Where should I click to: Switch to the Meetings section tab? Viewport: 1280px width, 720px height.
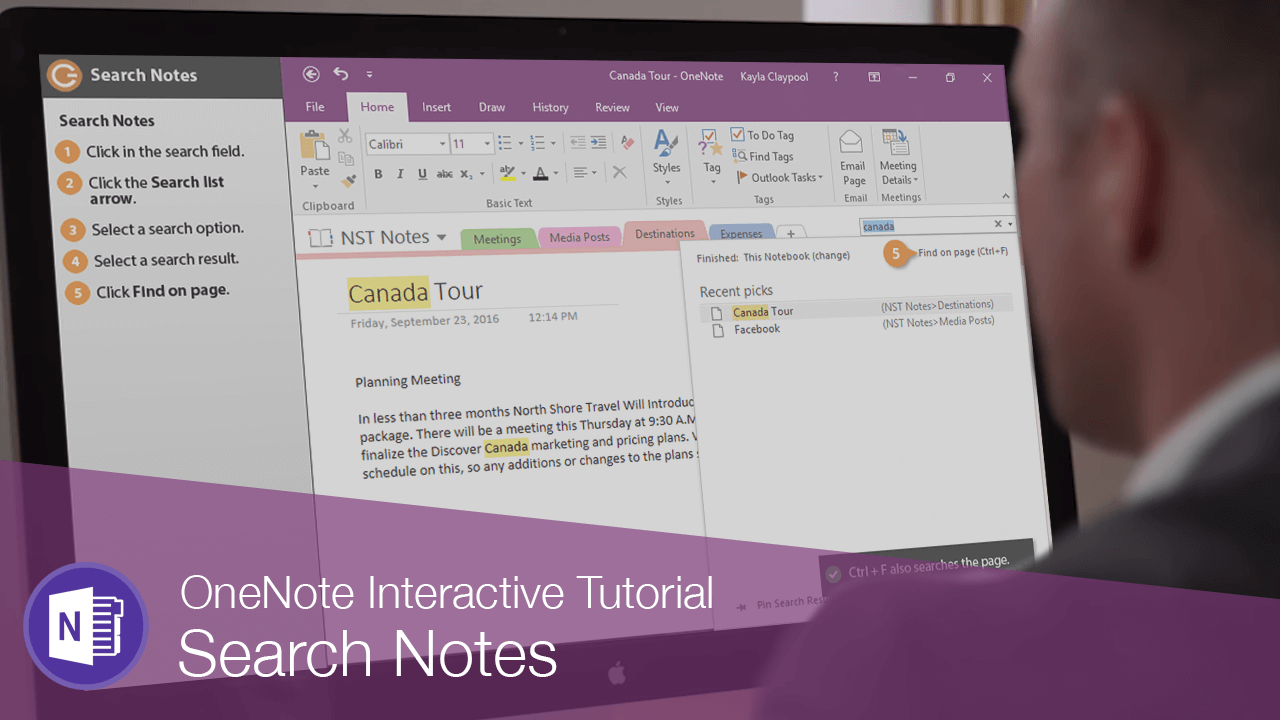(497, 238)
